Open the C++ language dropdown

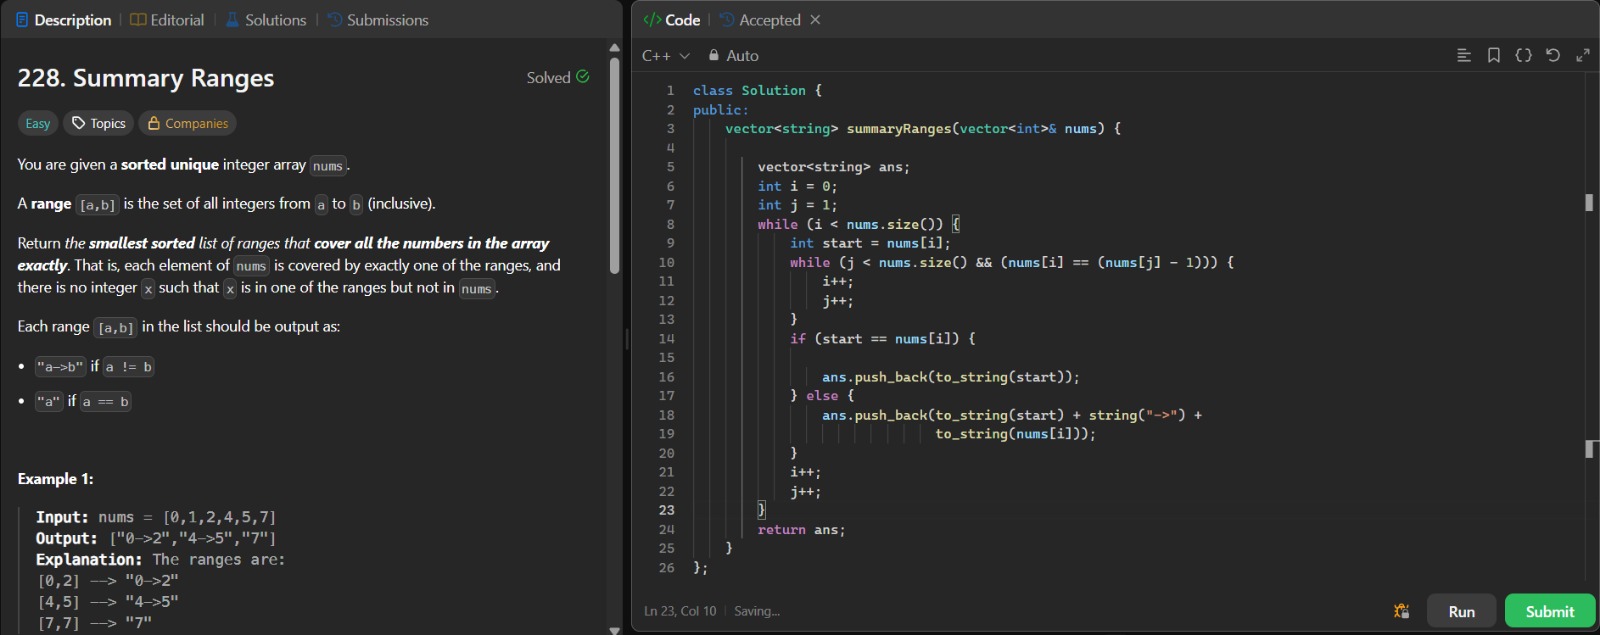tap(665, 56)
